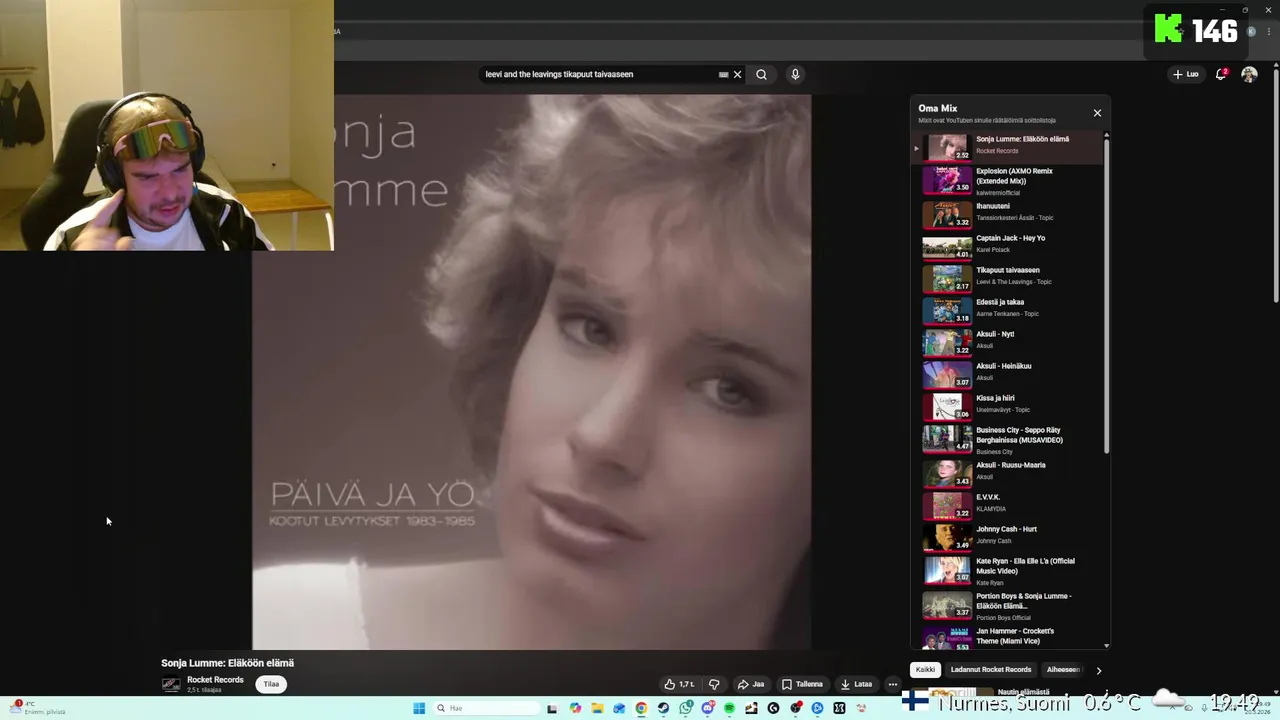The width and height of the screenshot is (1280, 720).
Task: Open Copilot from the taskbar
Action: 575,708
